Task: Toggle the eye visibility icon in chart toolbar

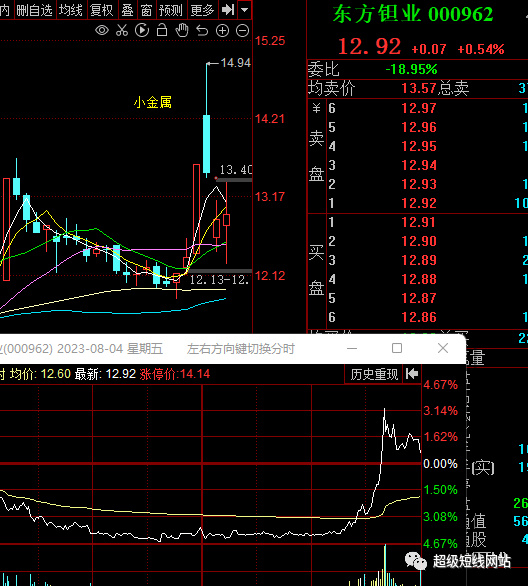Action: click(x=102, y=30)
